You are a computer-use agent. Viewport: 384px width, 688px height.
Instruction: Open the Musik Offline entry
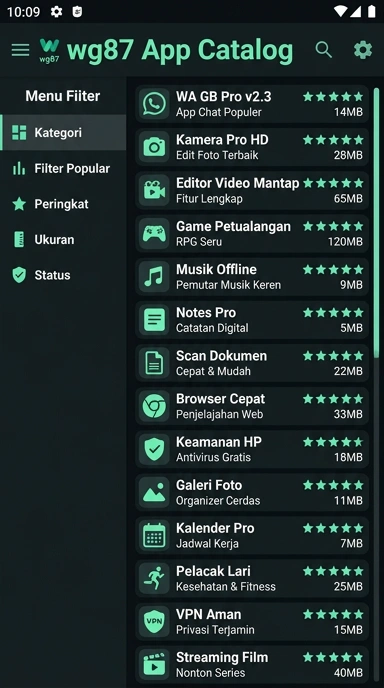click(252, 276)
